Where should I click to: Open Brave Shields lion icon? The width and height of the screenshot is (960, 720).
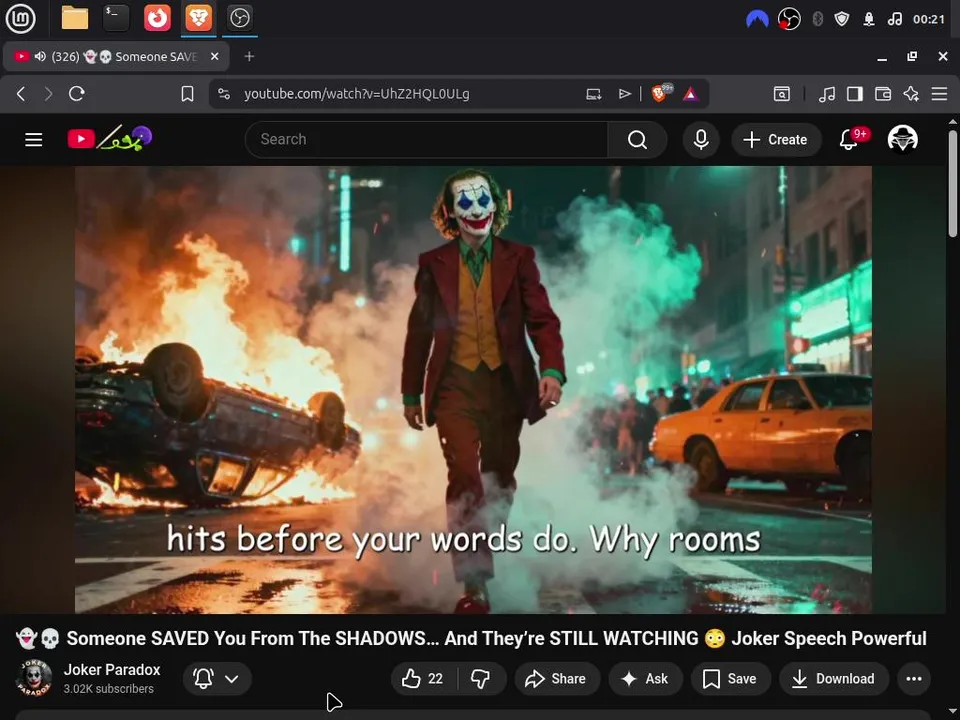(x=661, y=93)
